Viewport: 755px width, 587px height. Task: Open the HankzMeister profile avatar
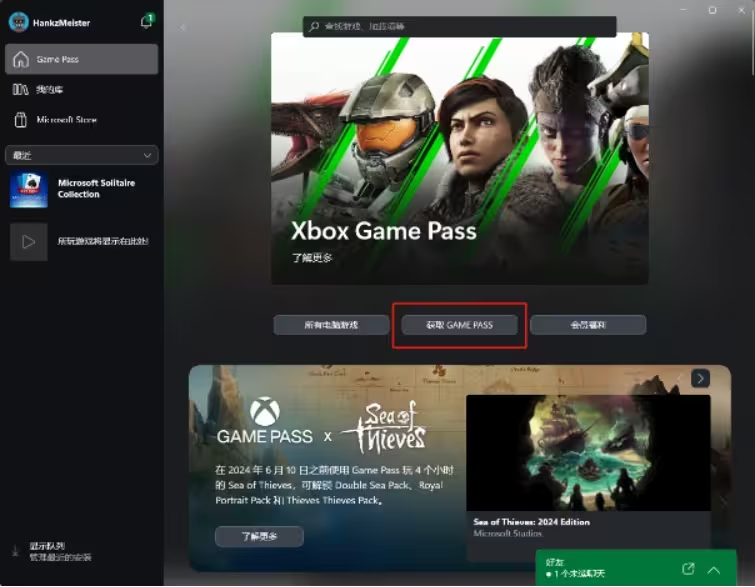coord(19,22)
